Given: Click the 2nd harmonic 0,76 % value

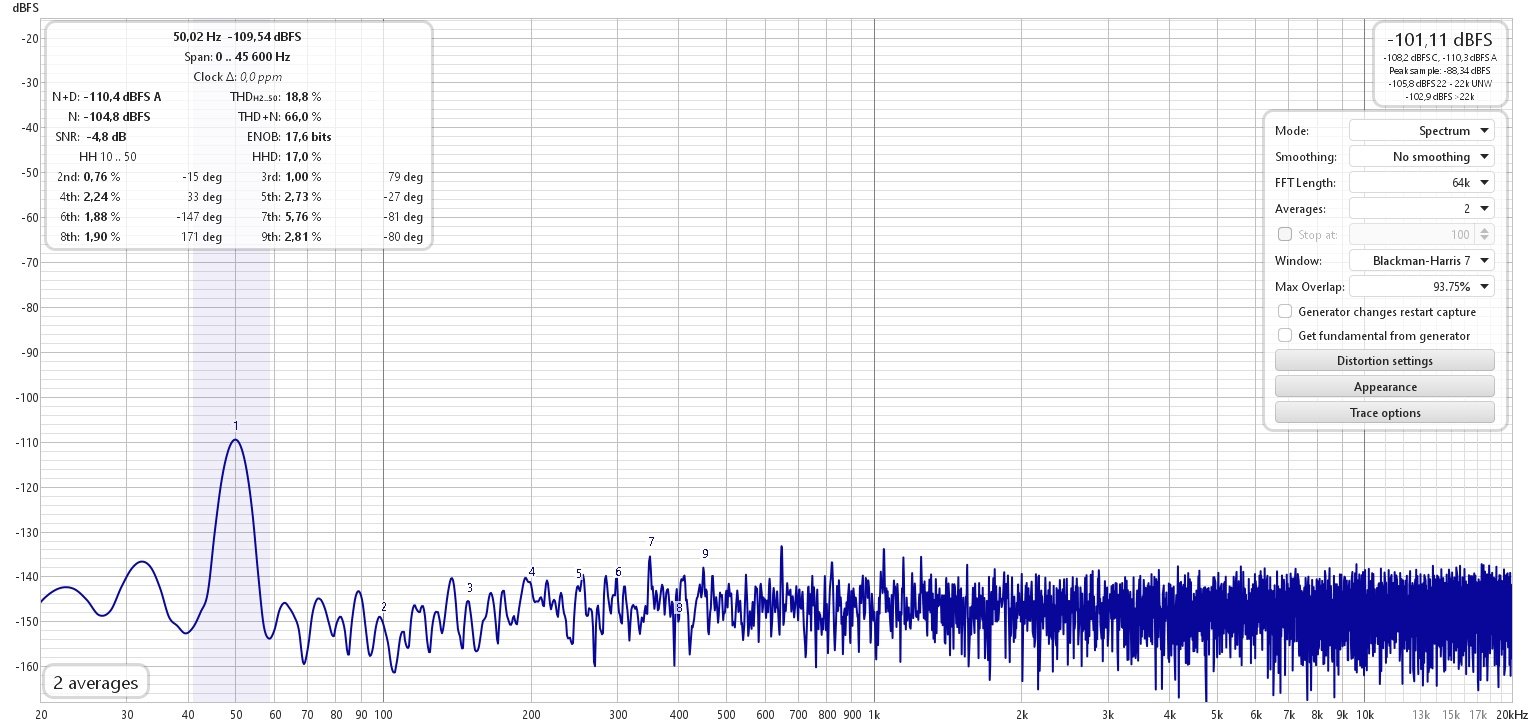Looking at the screenshot, I should [x=101, y=177].
